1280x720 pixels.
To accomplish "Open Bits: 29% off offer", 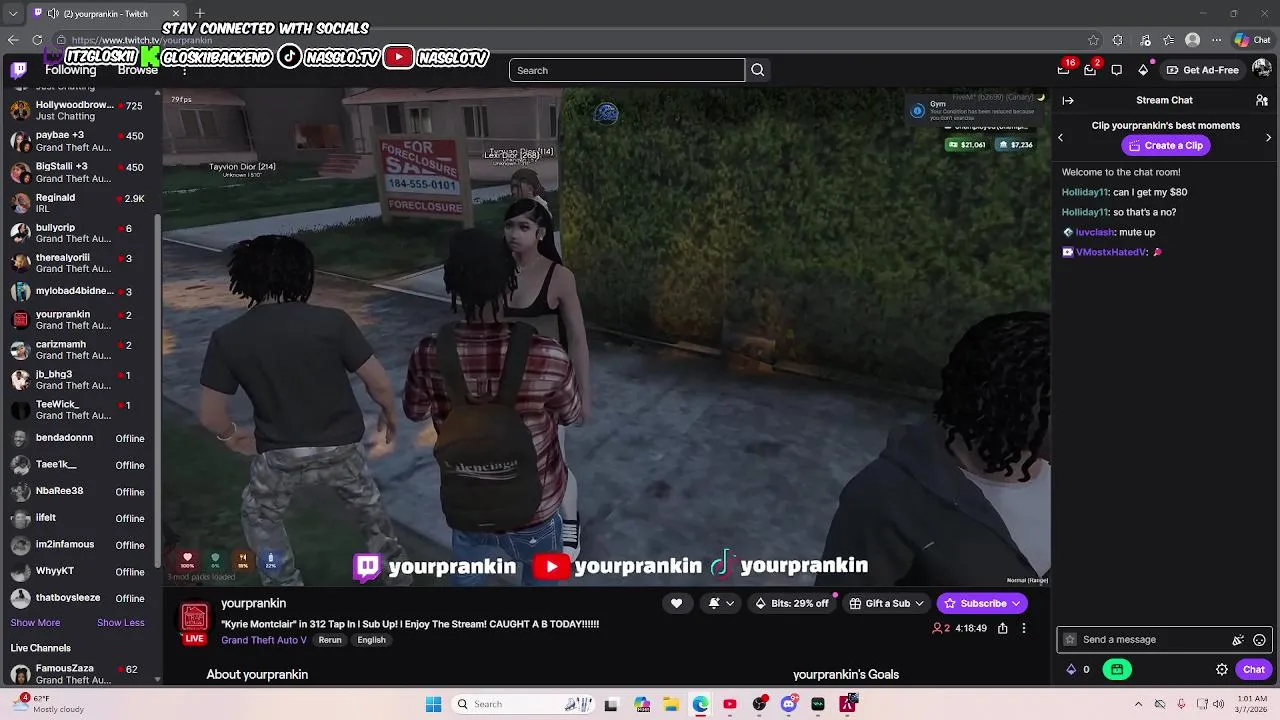I will pyautogui.click(x=792, y=603).
